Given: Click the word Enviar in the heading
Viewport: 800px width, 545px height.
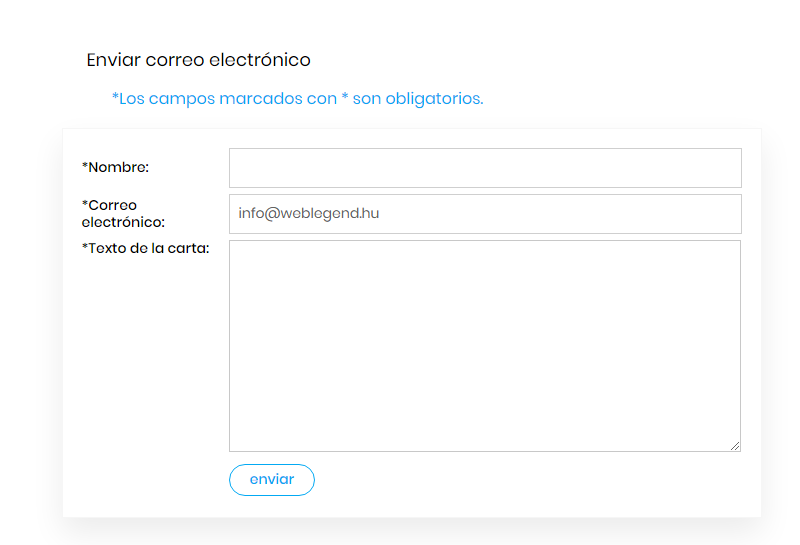Looking at the screenshot, I should point(113,60).
